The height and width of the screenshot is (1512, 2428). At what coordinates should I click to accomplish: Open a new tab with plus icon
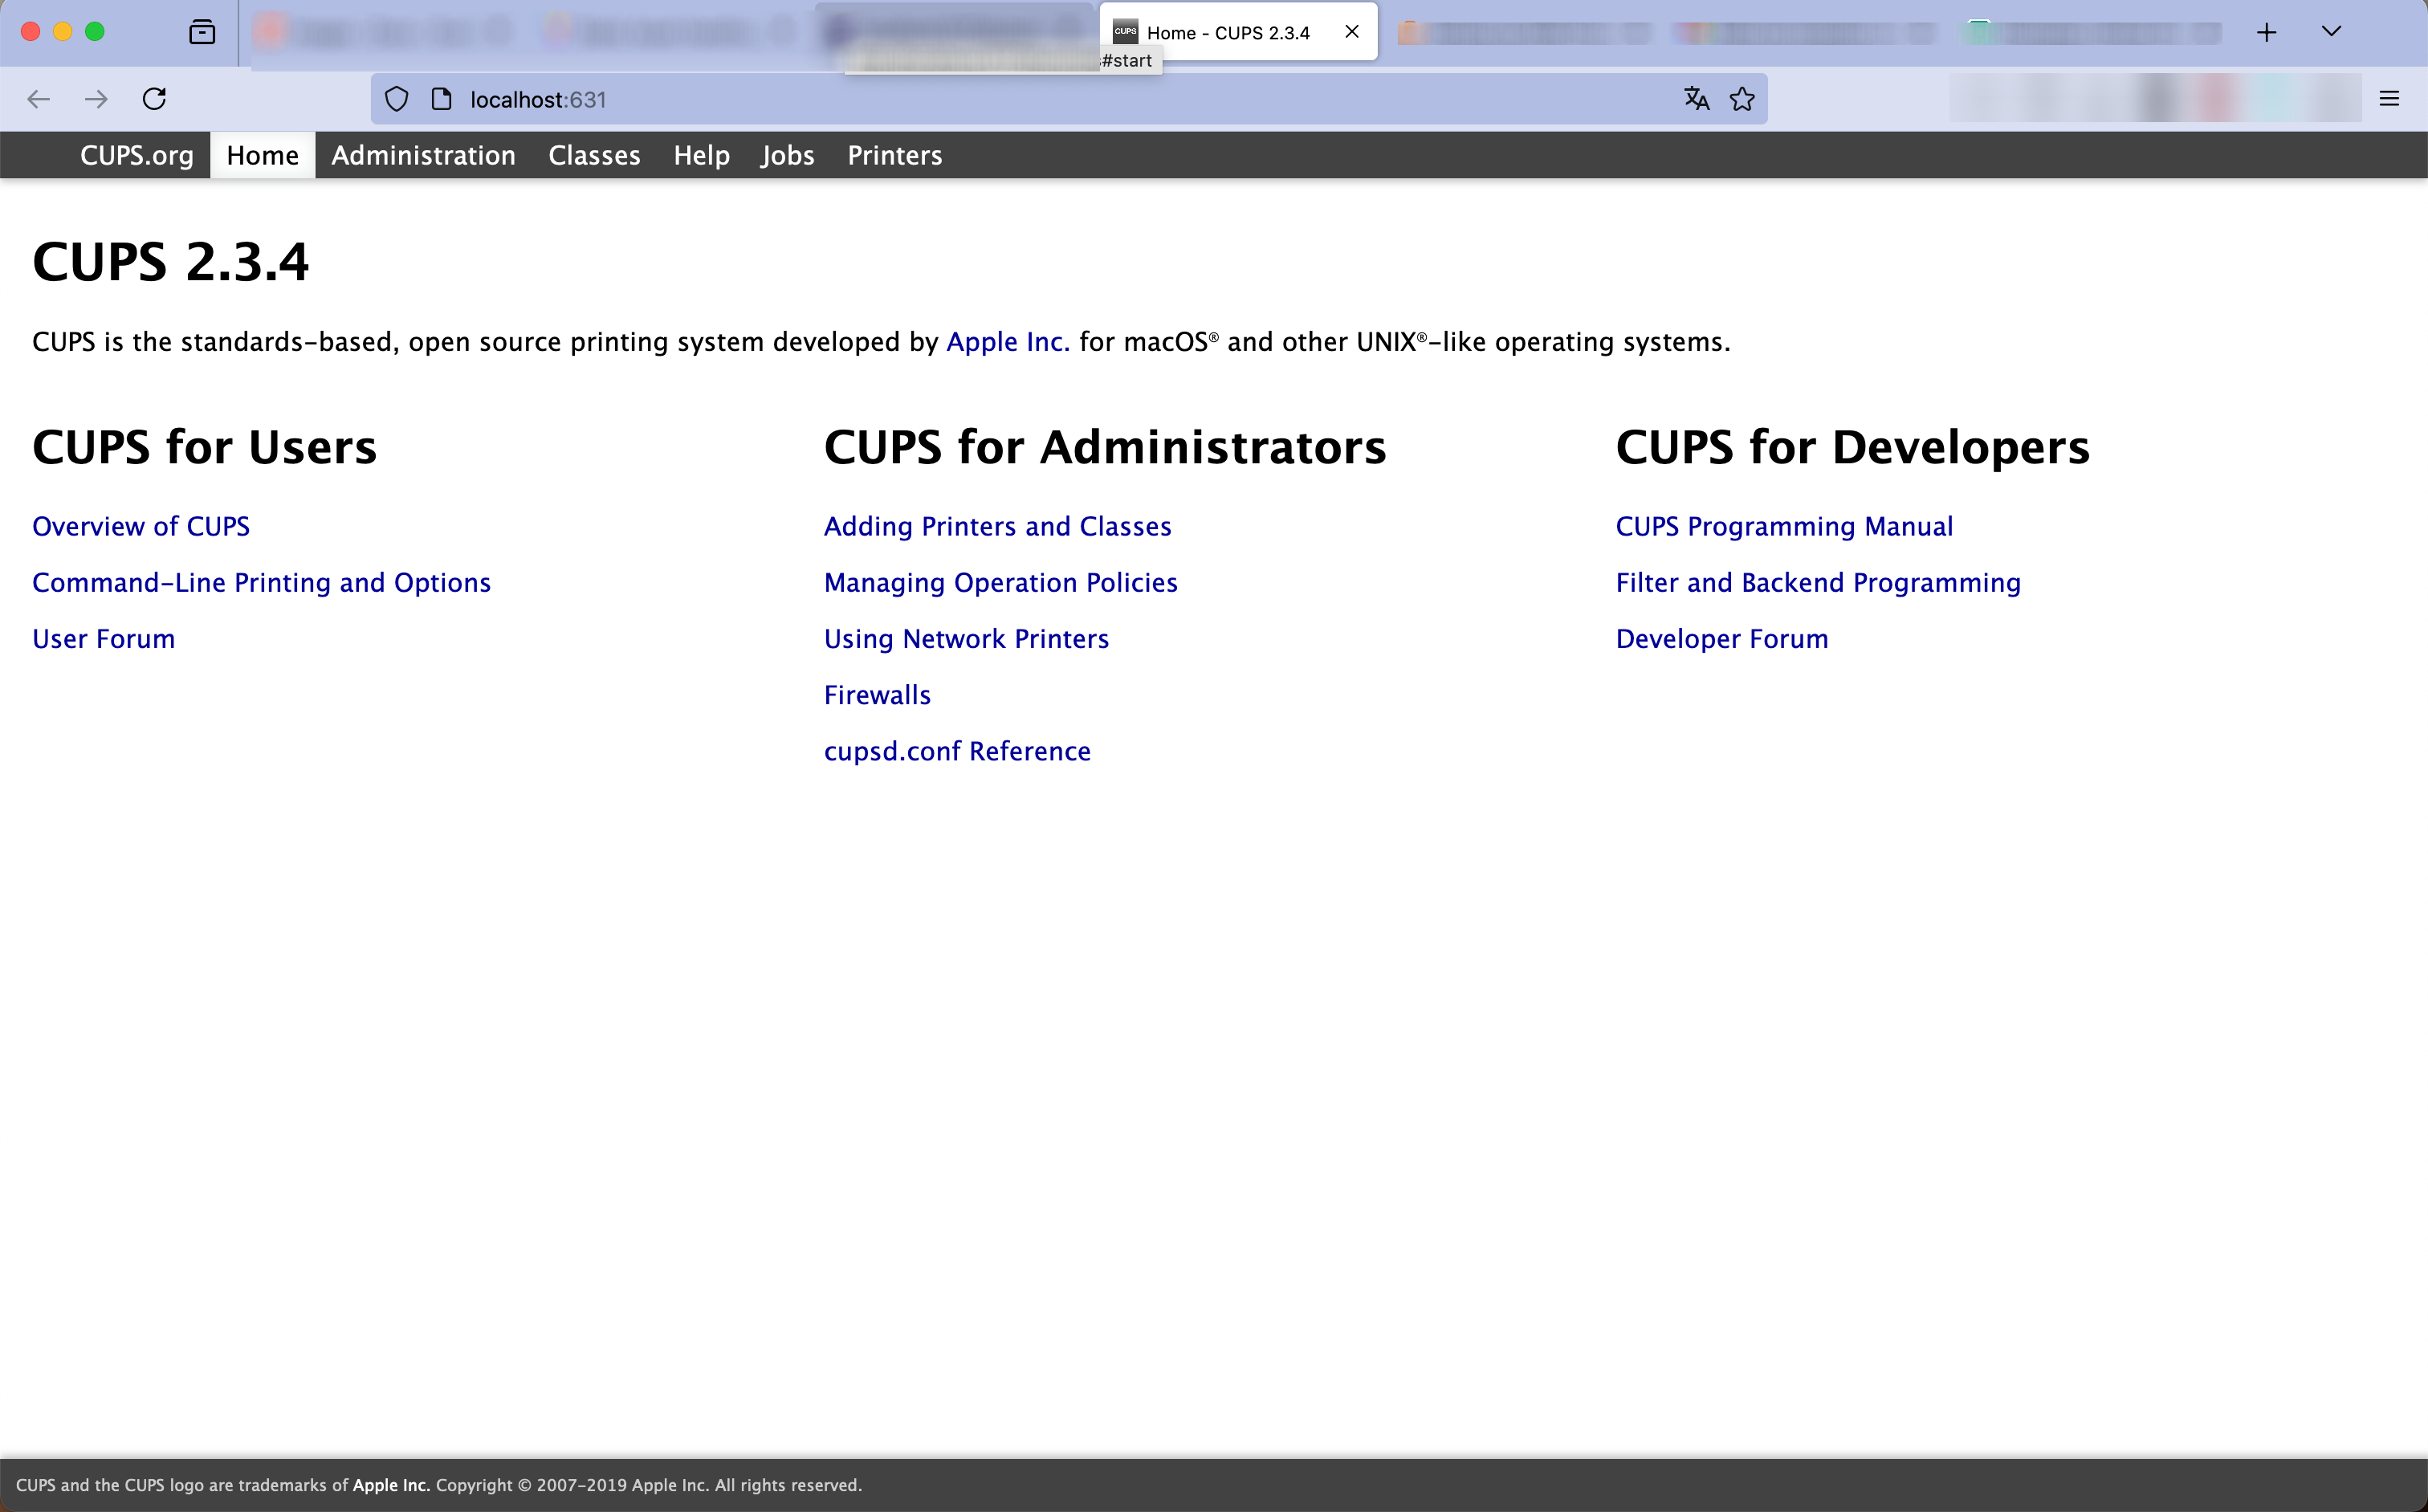pyautogui.click(x=2266, y=32)
